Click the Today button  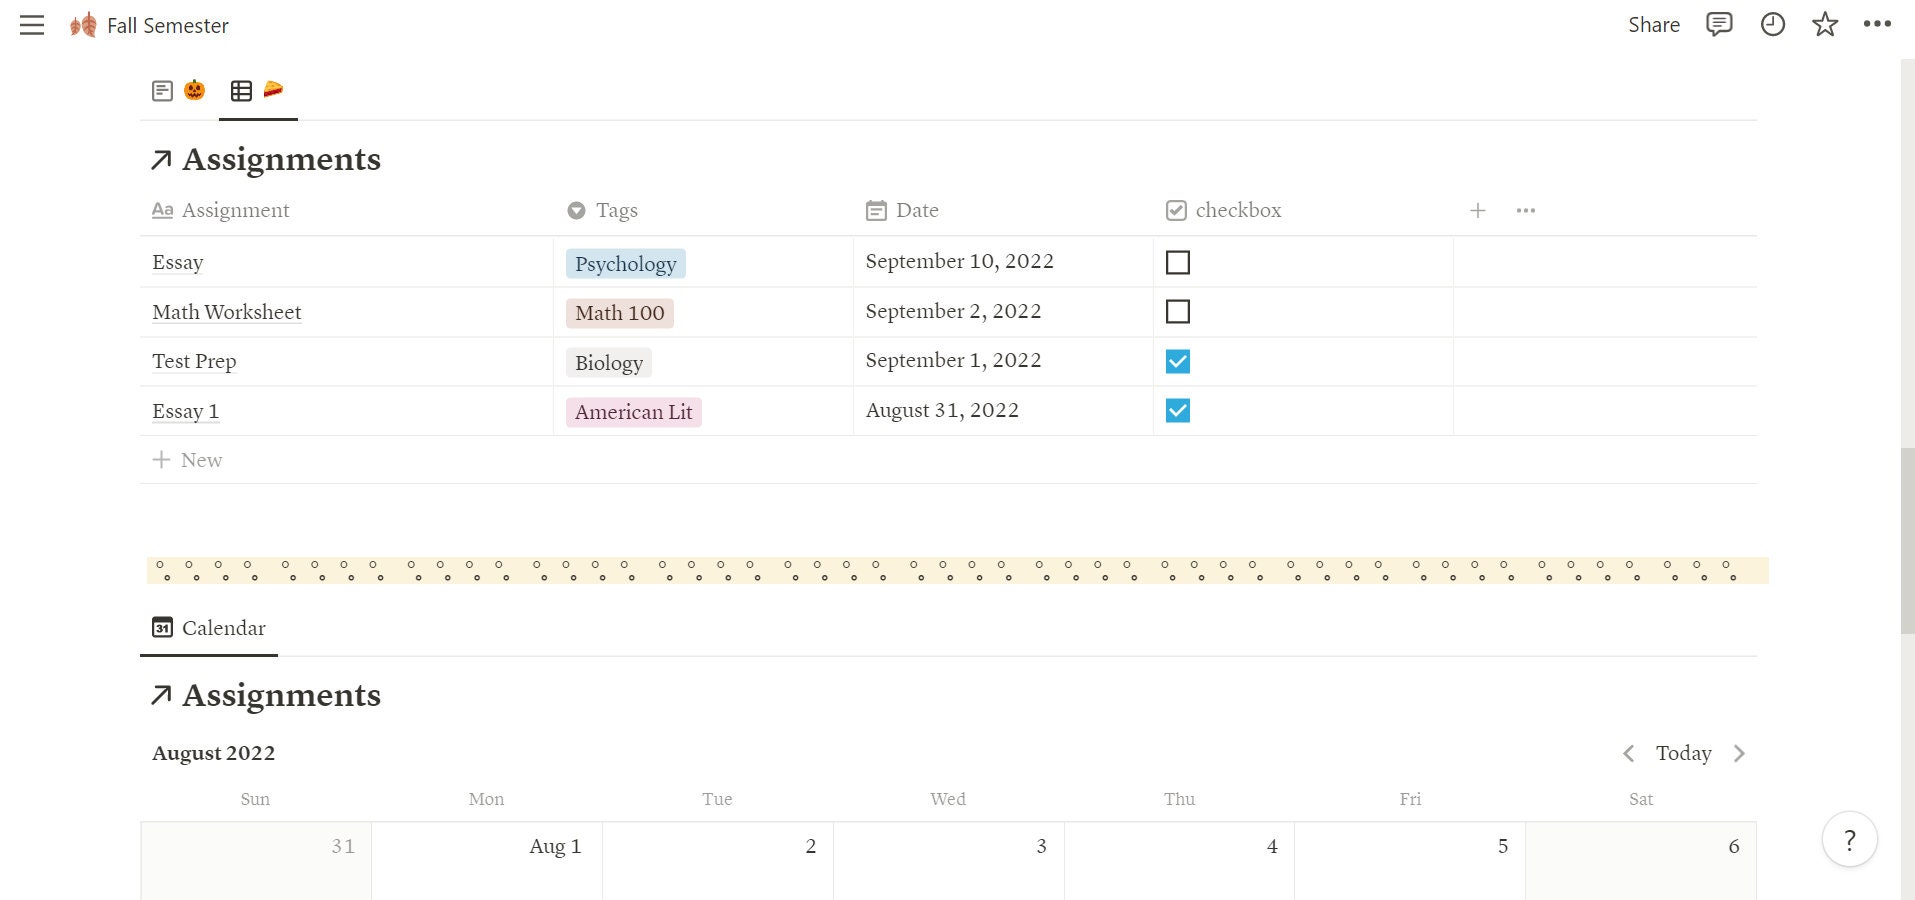(1683, 753)
